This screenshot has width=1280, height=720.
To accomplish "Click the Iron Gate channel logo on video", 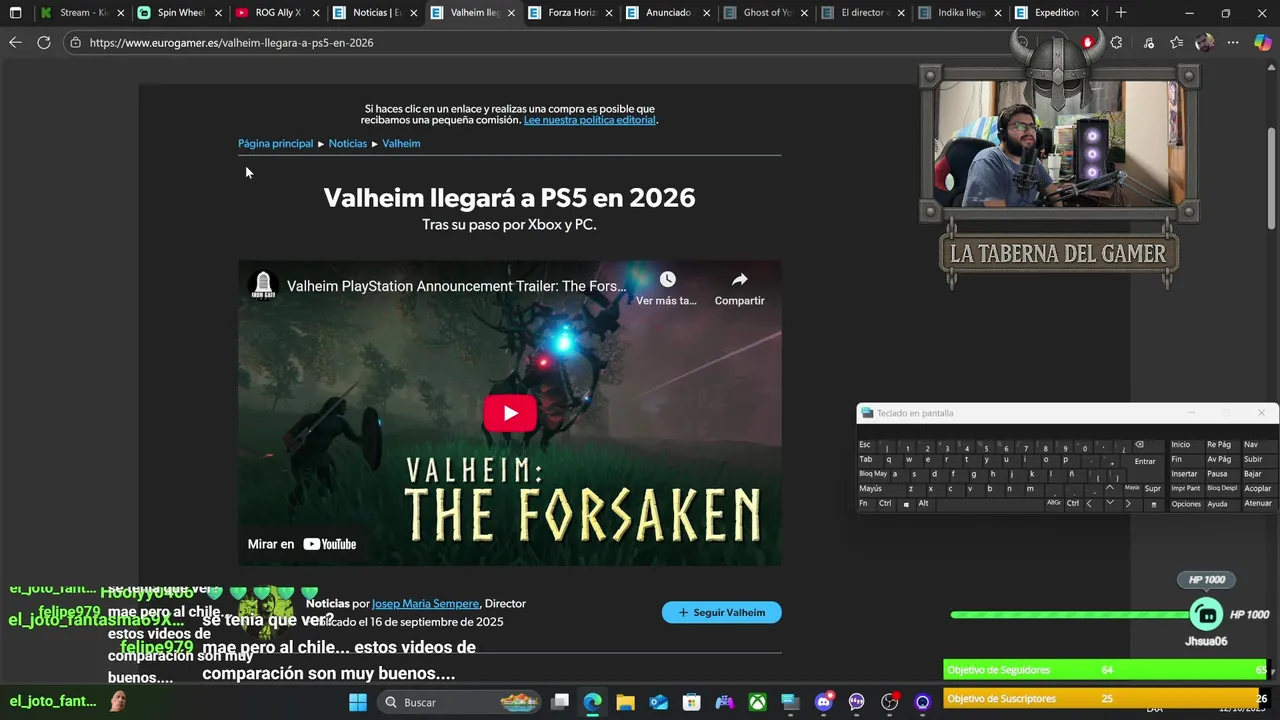I will click(263, 285).
